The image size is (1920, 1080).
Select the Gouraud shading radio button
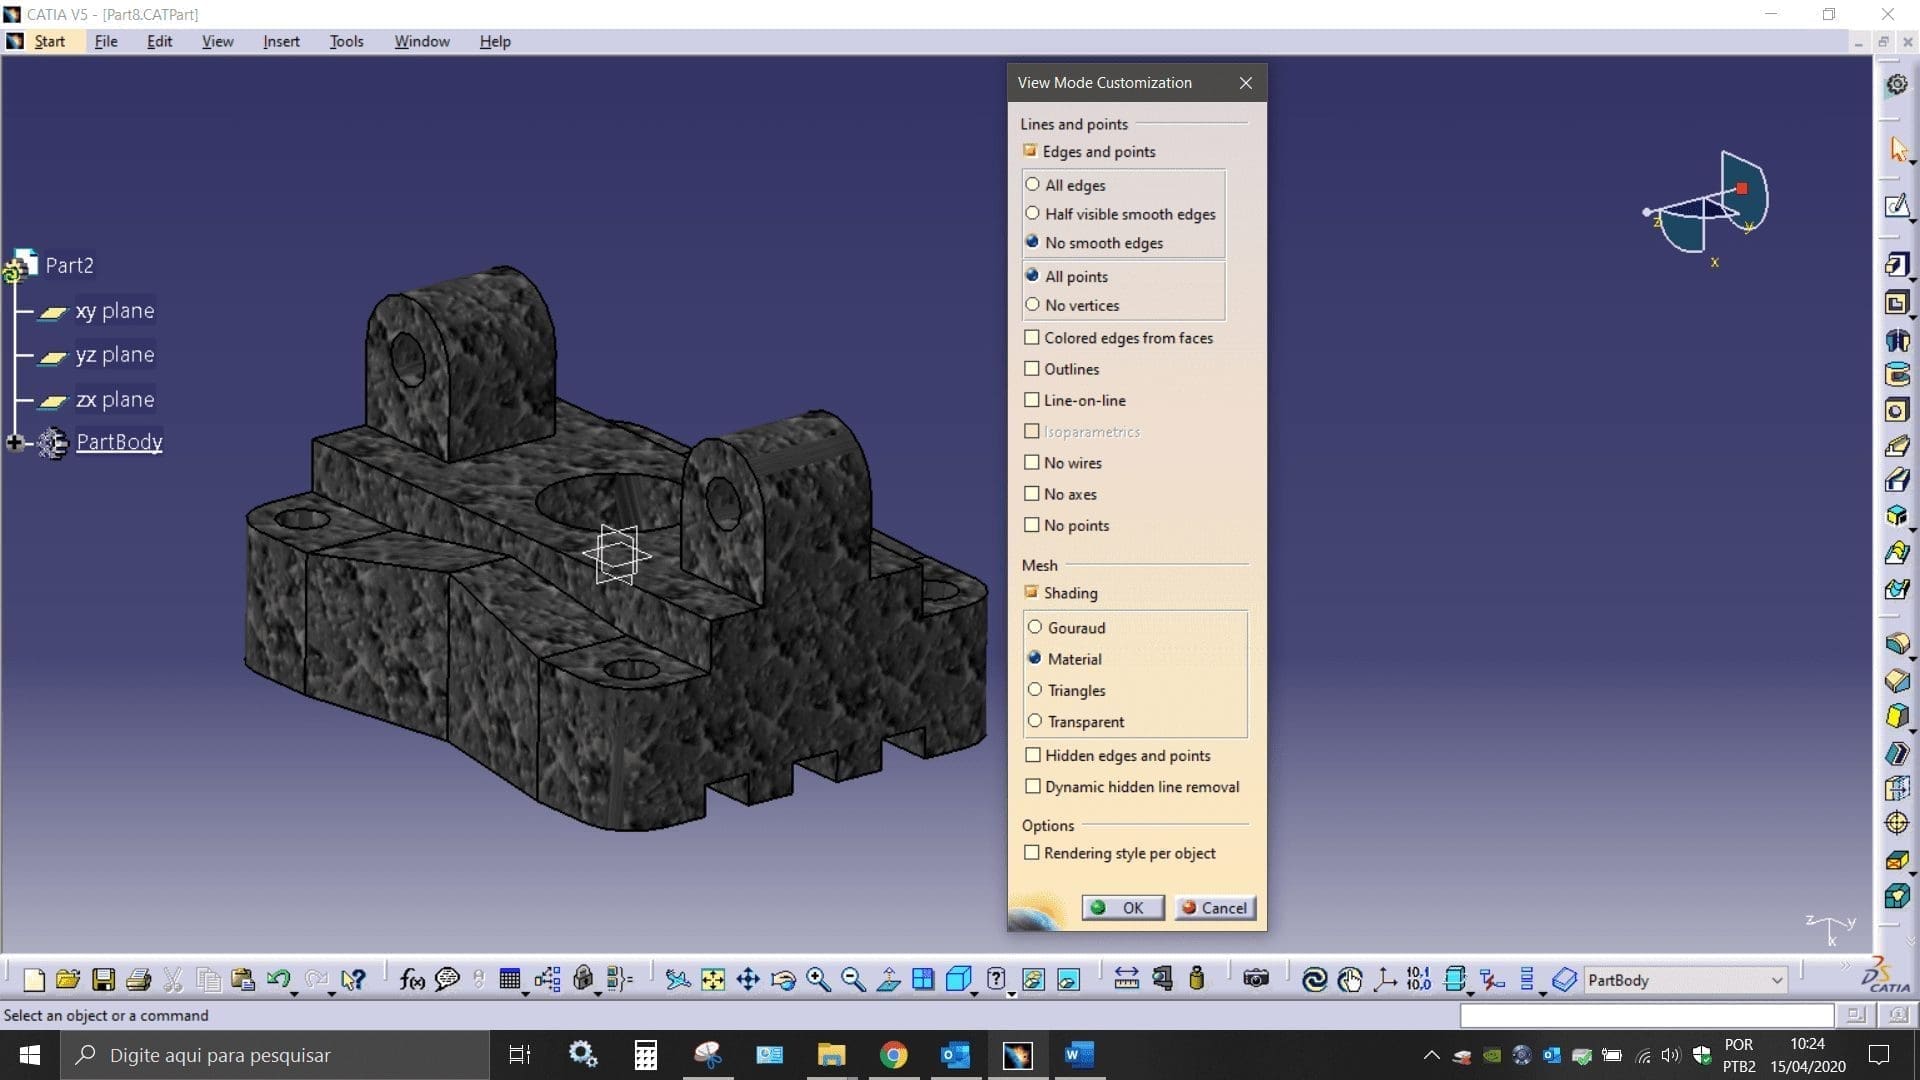(x=1035, y=627)
